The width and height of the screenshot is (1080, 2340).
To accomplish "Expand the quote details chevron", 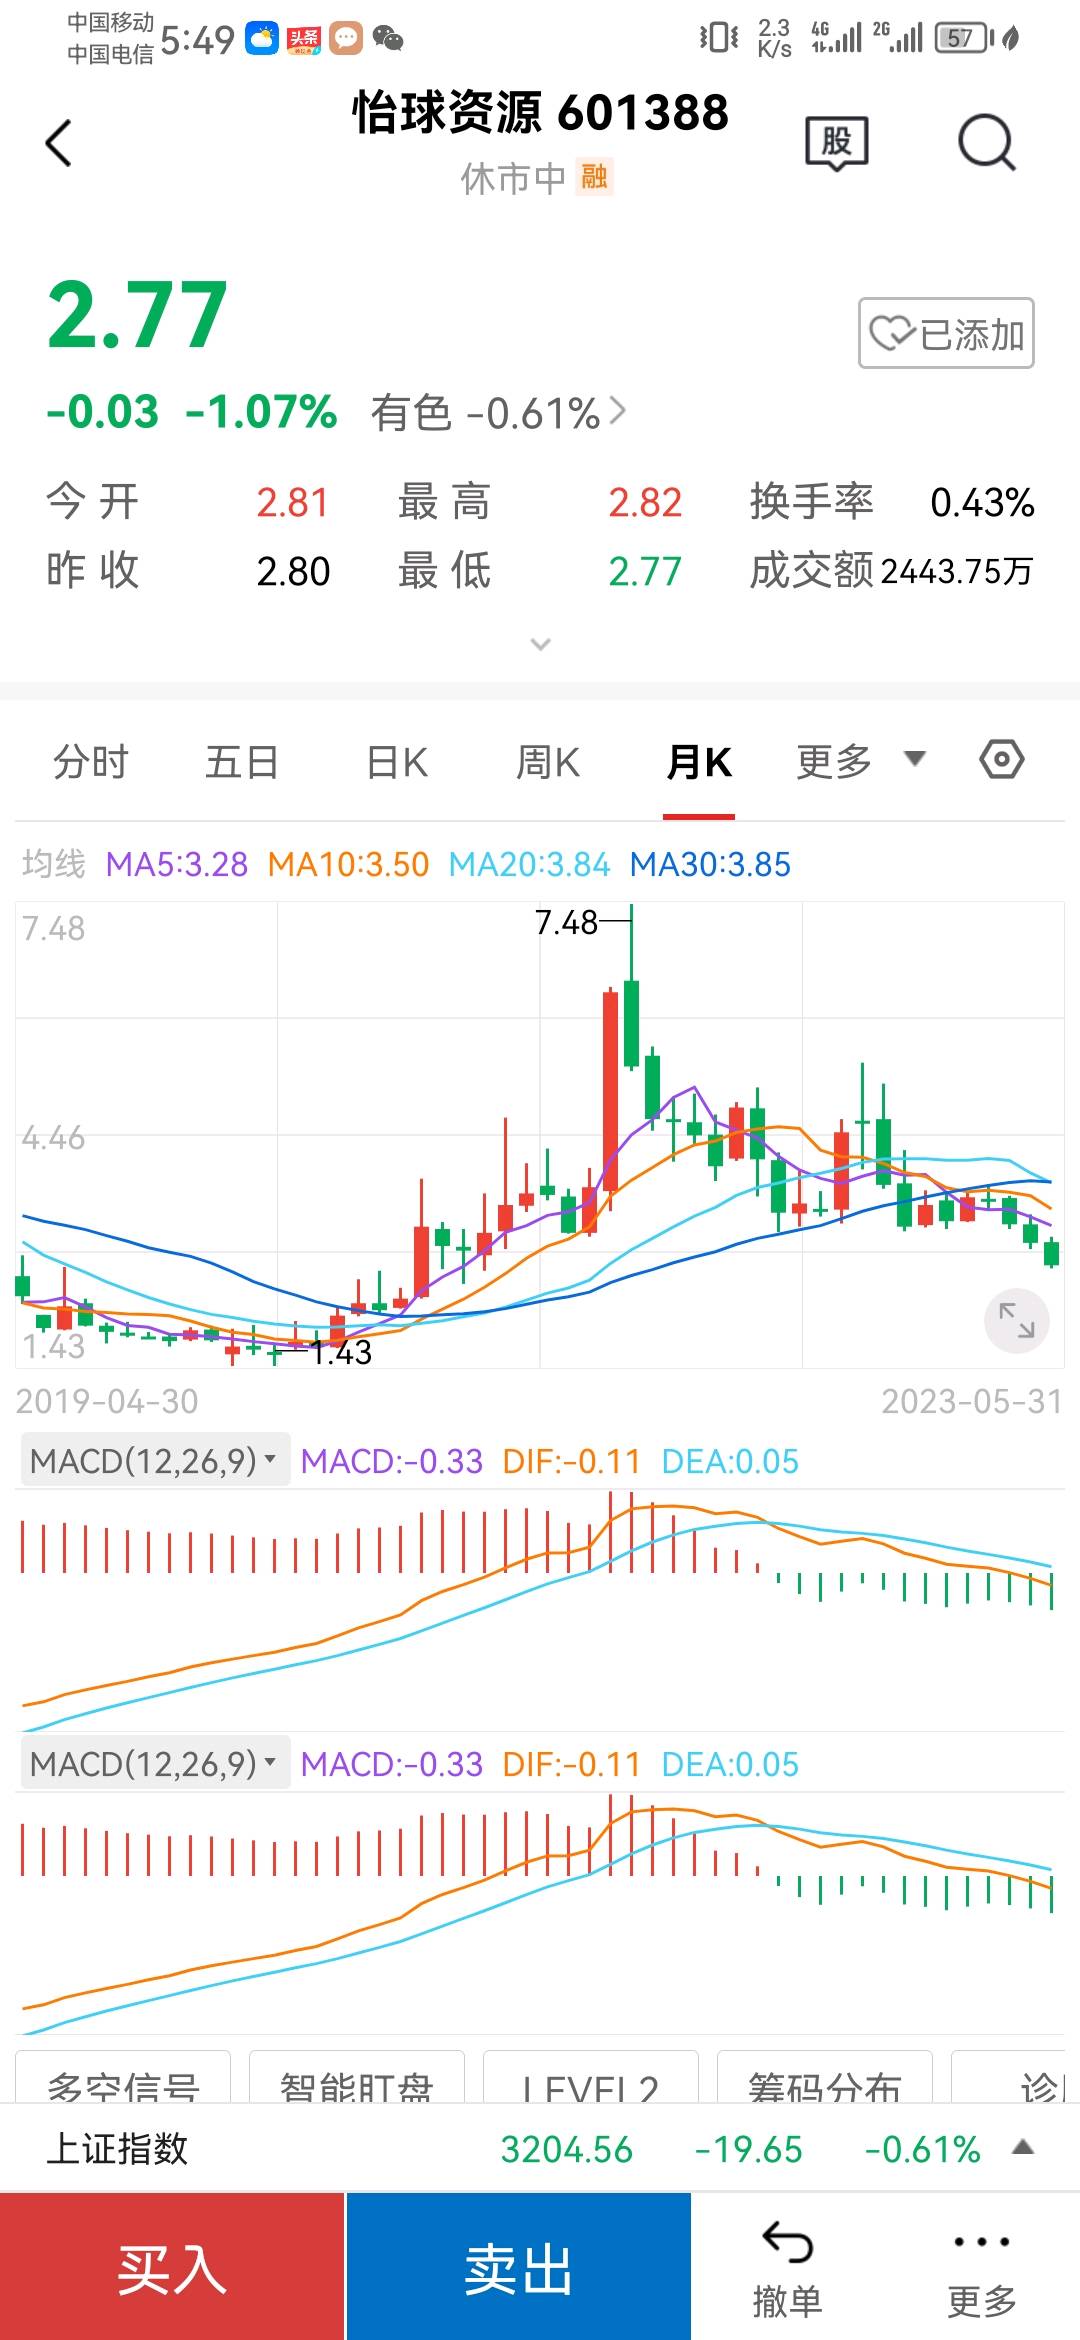I will 540,644.
